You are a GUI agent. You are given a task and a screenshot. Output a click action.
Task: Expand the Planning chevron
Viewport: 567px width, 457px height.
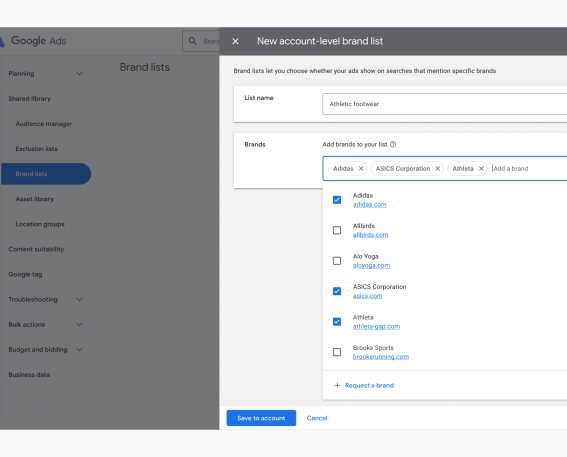click(79, 74)
